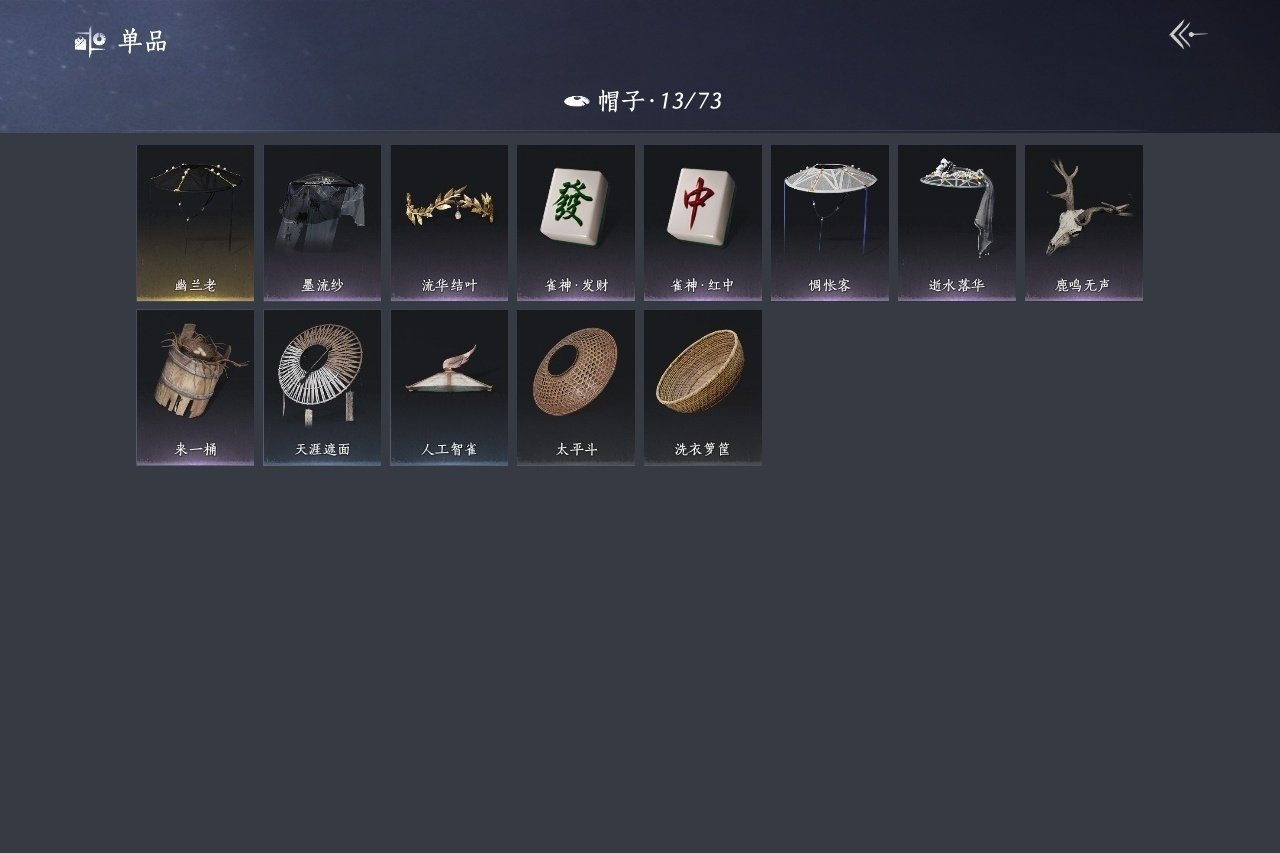
Task: Click the 鹿鸣无声 item name label
Action: (1083, 285)
